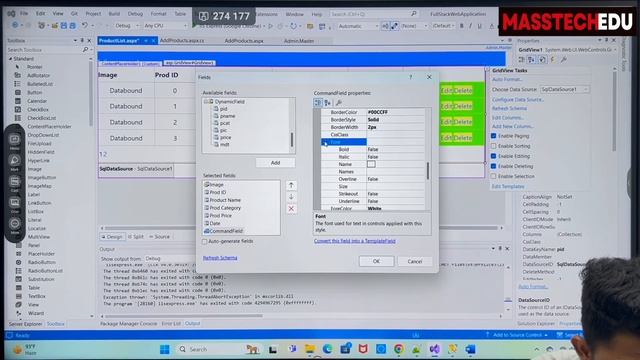Click the Property Pages wrench in Fields dialog
The height and width of the screenshot is (360, 640).
[338, 103]
